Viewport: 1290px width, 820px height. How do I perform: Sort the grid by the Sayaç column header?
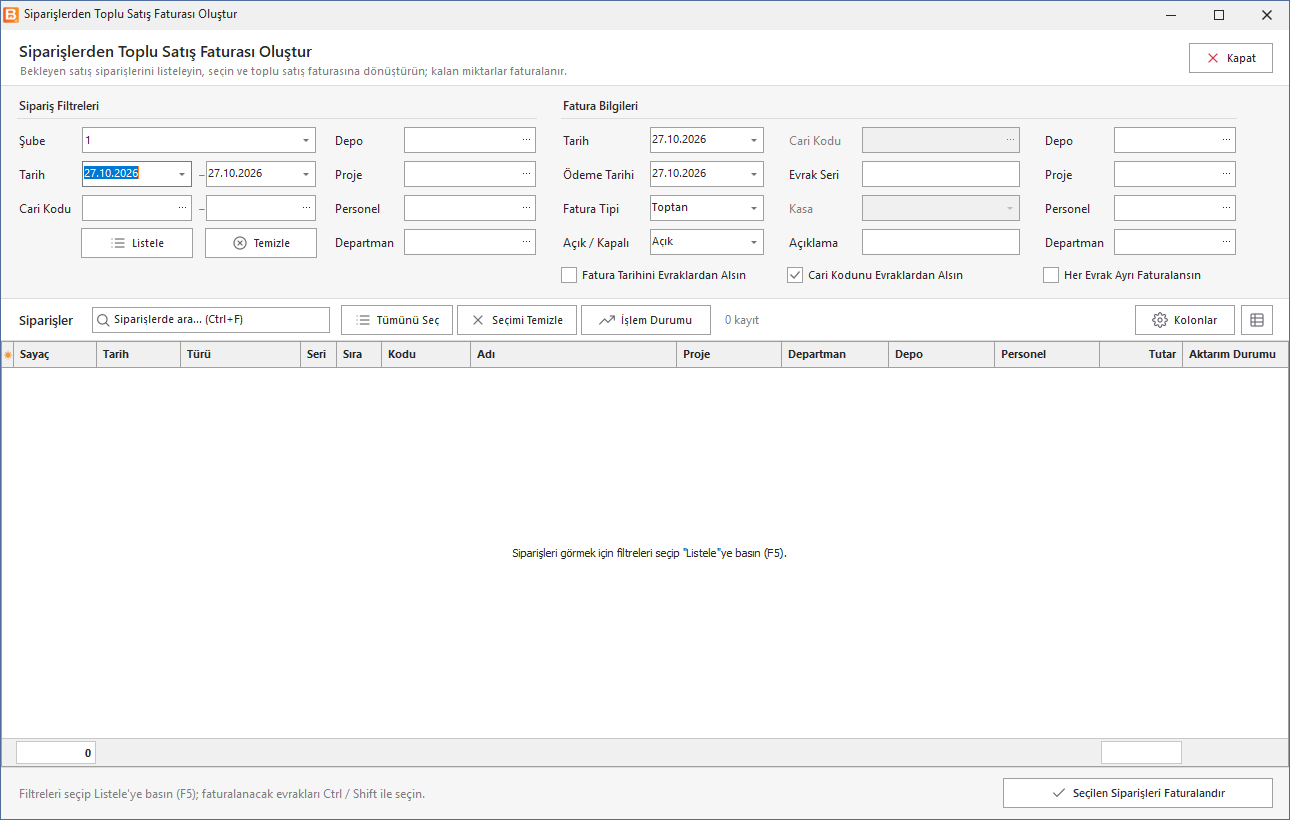[x=55, y=354]
